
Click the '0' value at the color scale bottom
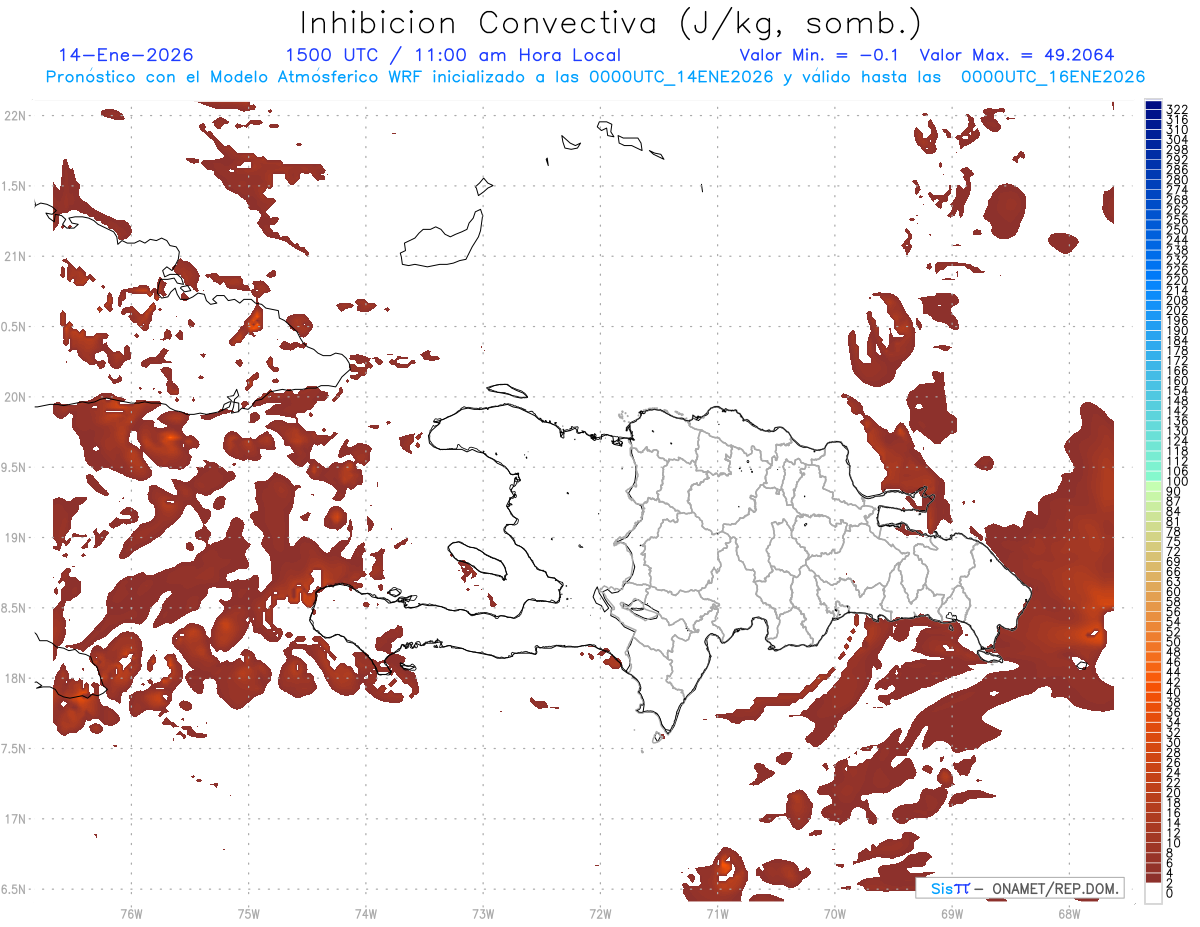click(x=1170, y=893)
